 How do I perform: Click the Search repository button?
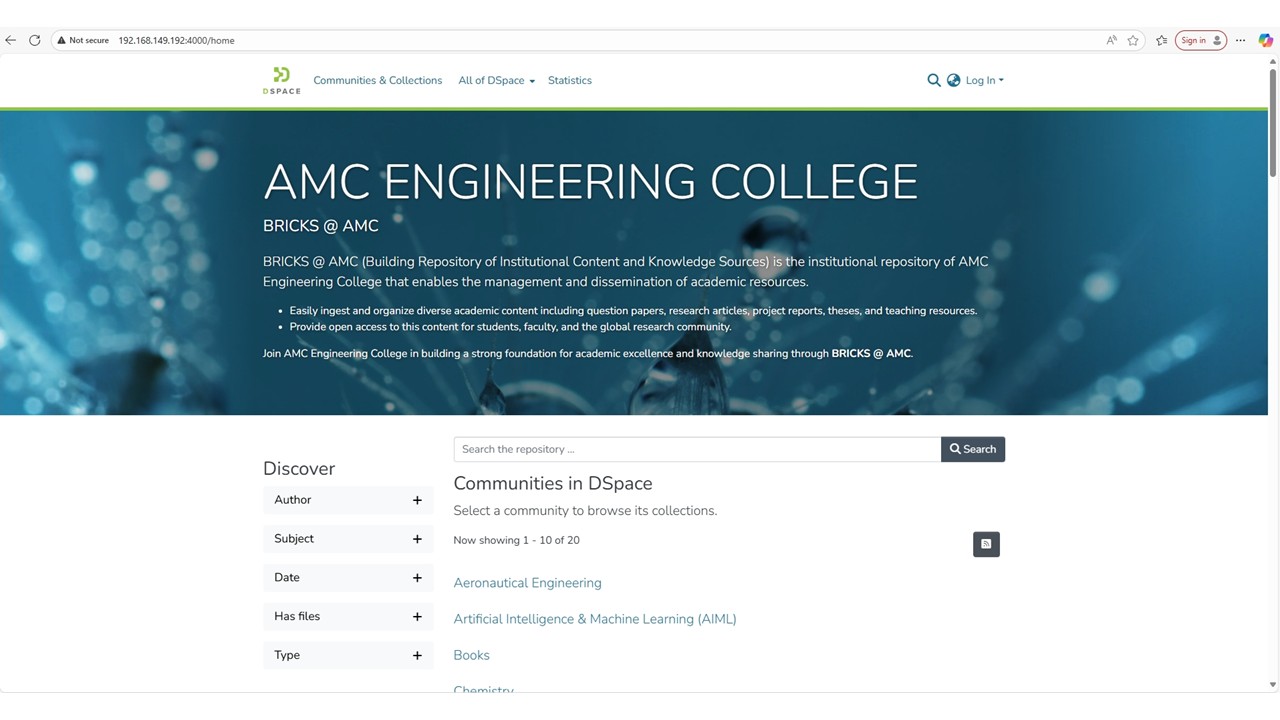tap(973, 449)
